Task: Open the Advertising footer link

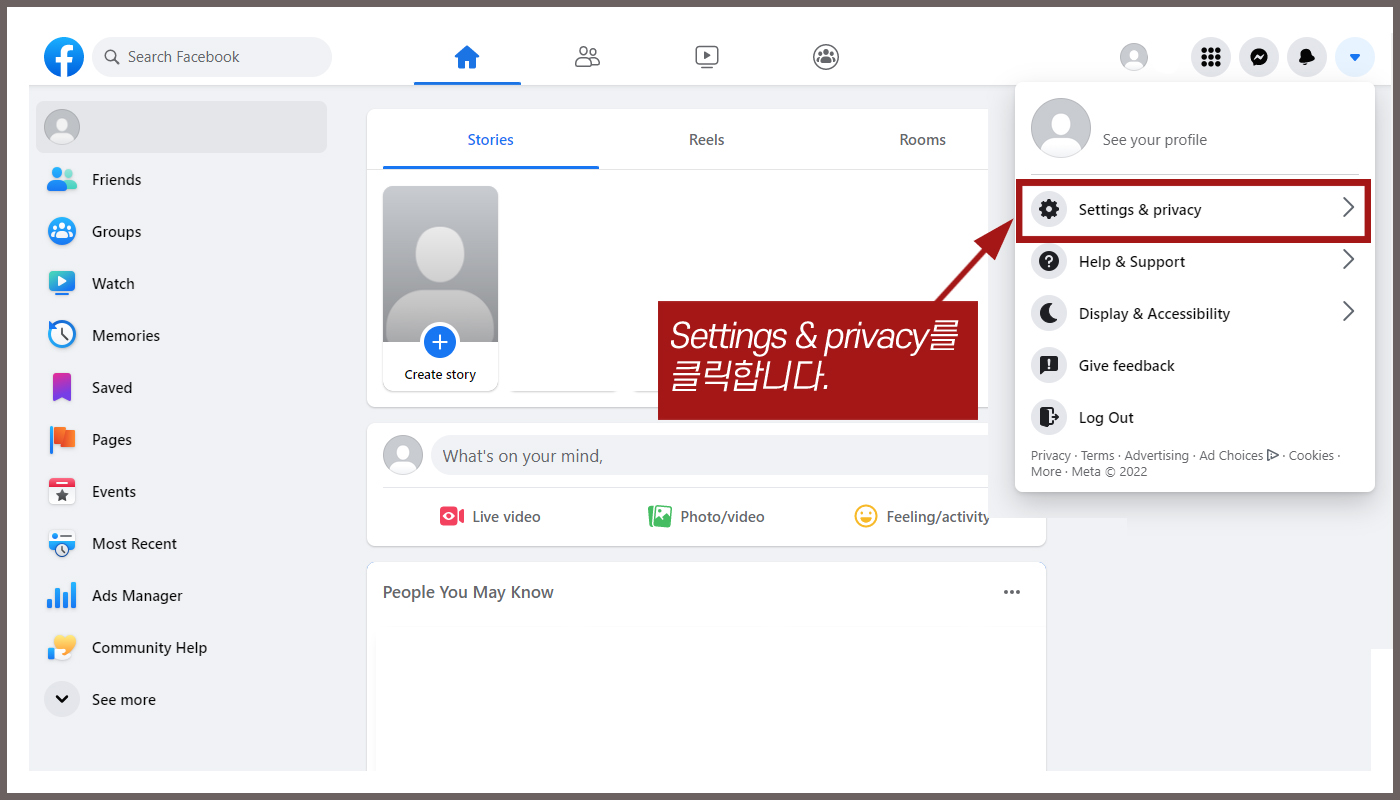Action: (1156, 456)
